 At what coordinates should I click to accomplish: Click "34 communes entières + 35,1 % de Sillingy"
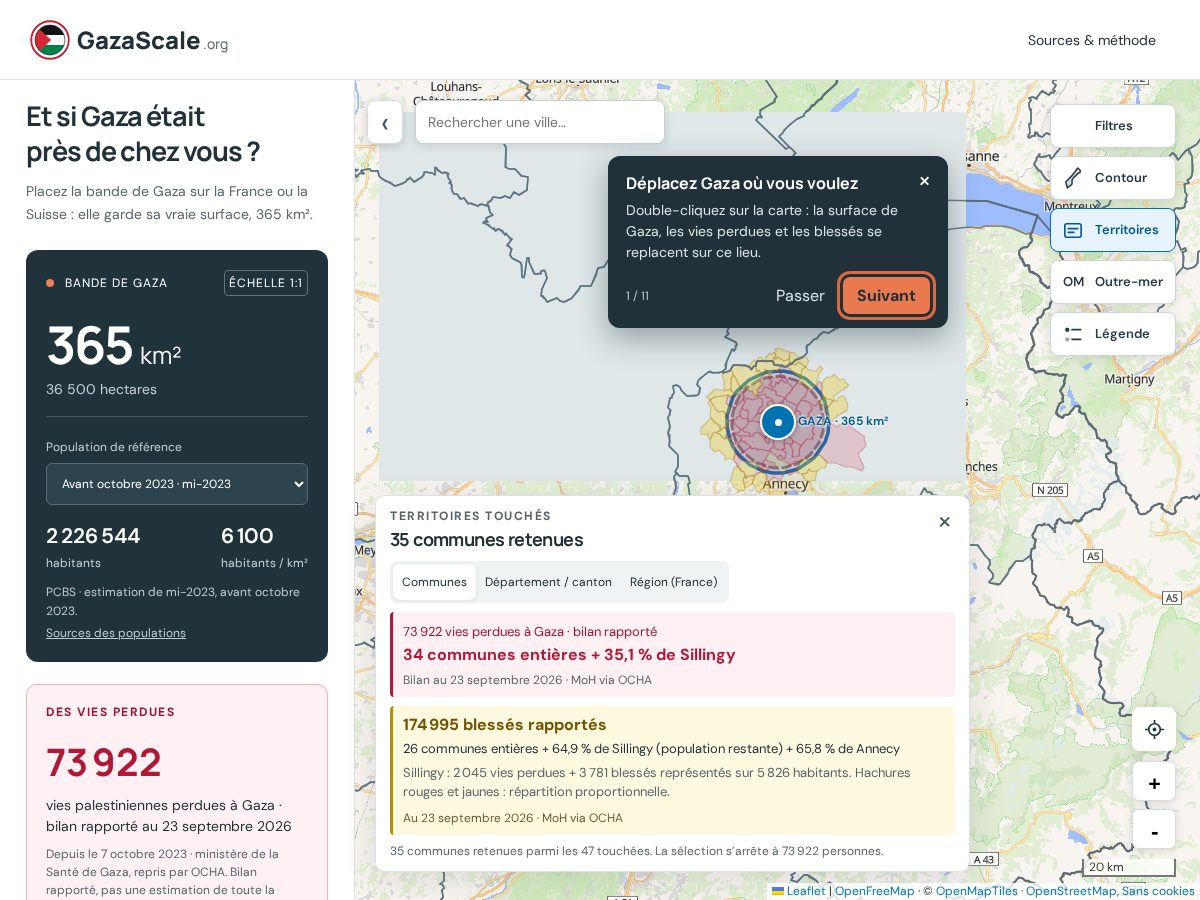coord(569,655)
